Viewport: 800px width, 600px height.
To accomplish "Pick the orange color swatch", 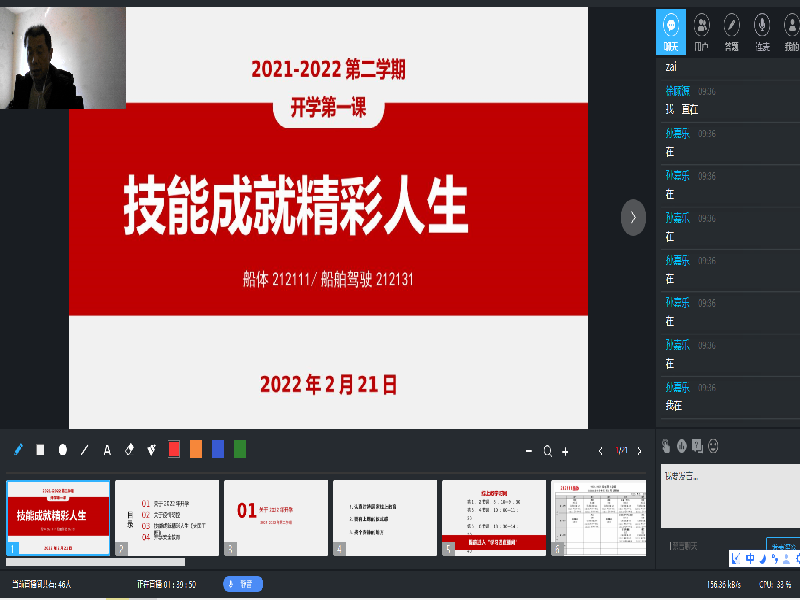I will click(x=196, y=450).
